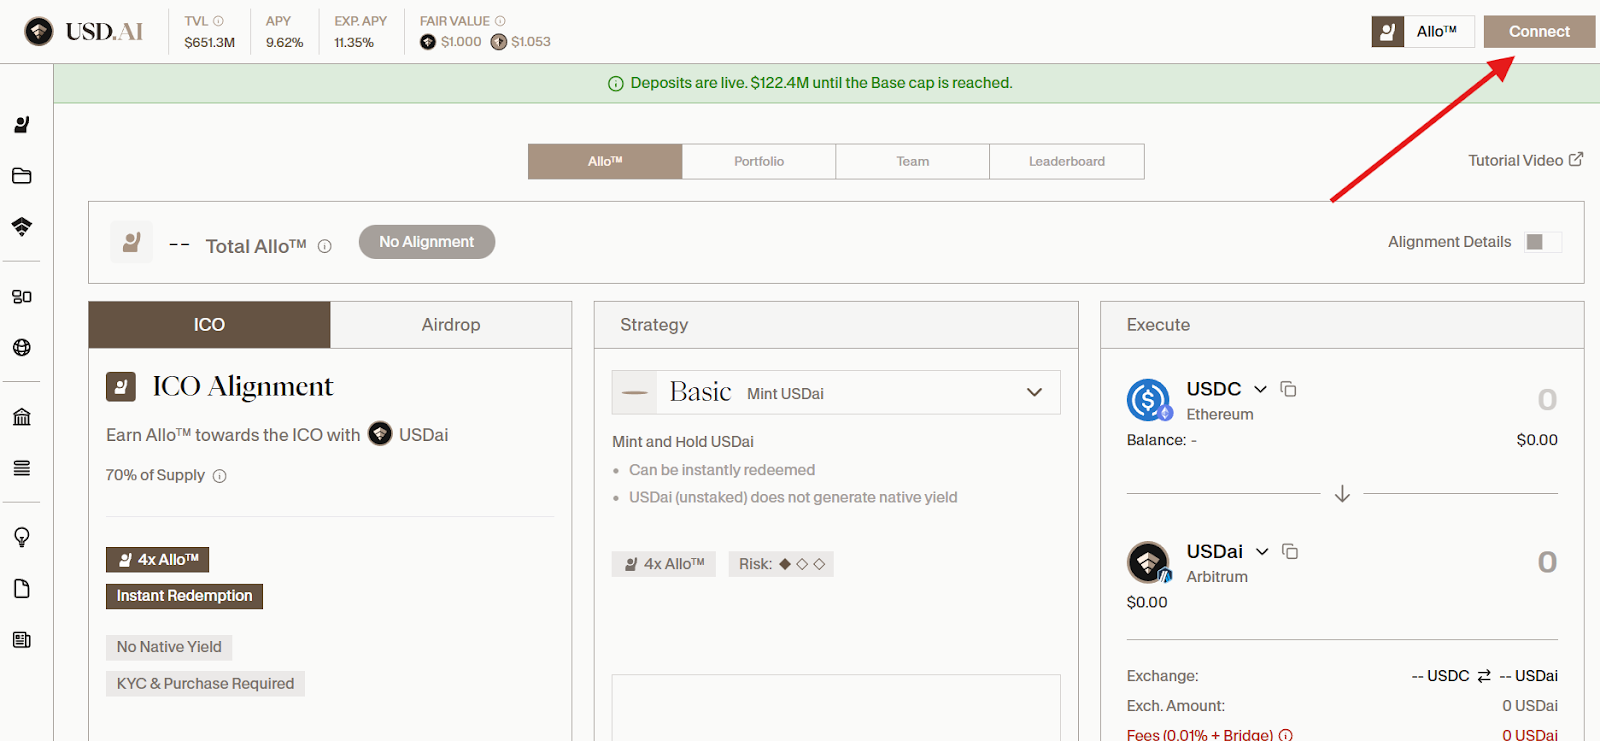Copy the USDC token address
This screenshot has width=1600, height=741.
point(1289,389)
